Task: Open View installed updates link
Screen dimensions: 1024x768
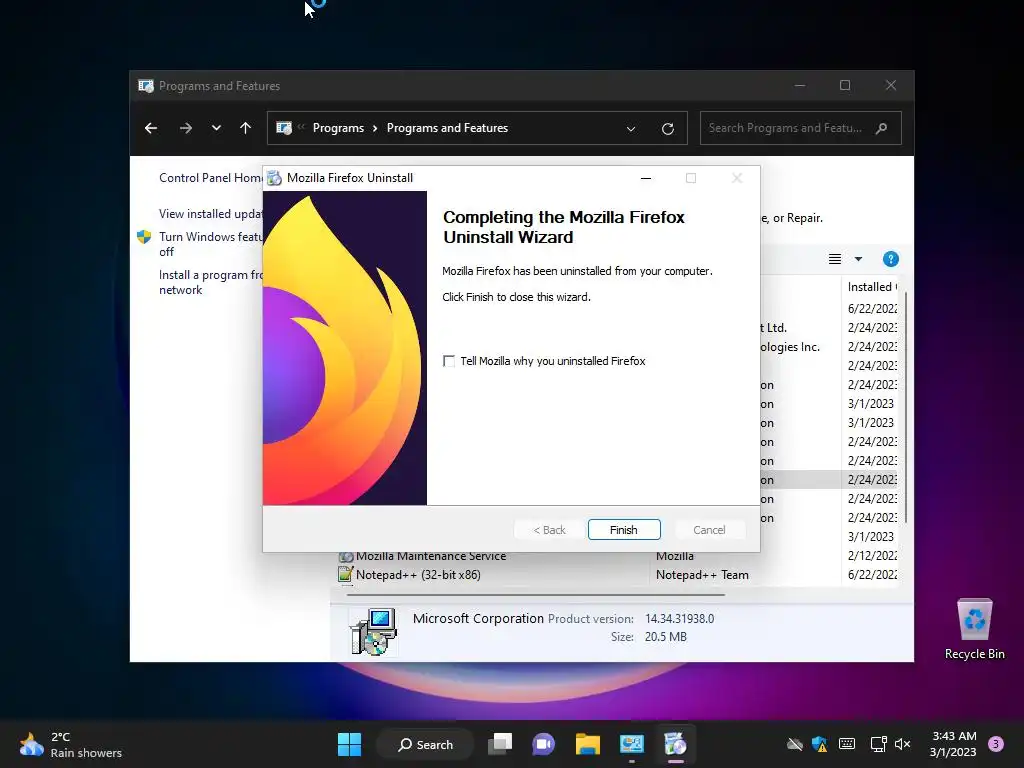Action: click(x=210, y=214)
